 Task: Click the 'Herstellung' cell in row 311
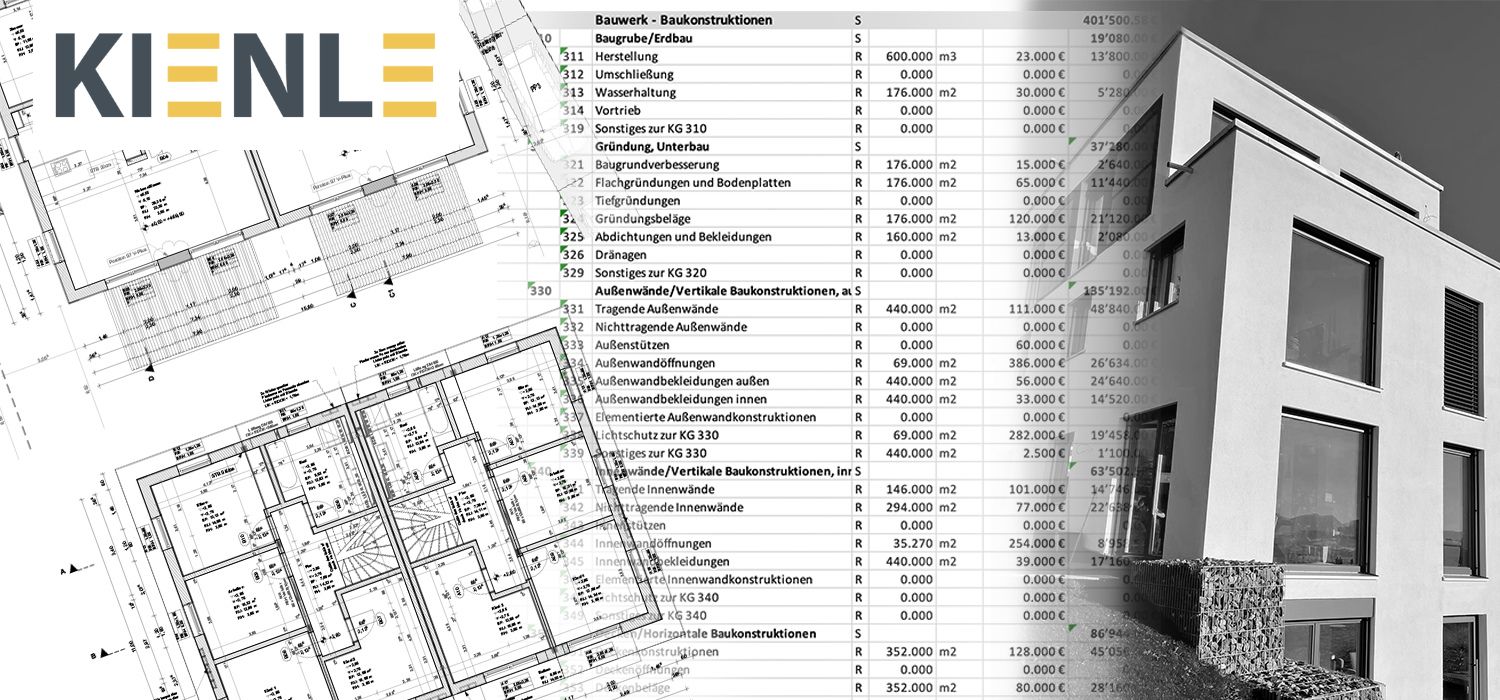[628, 56]
